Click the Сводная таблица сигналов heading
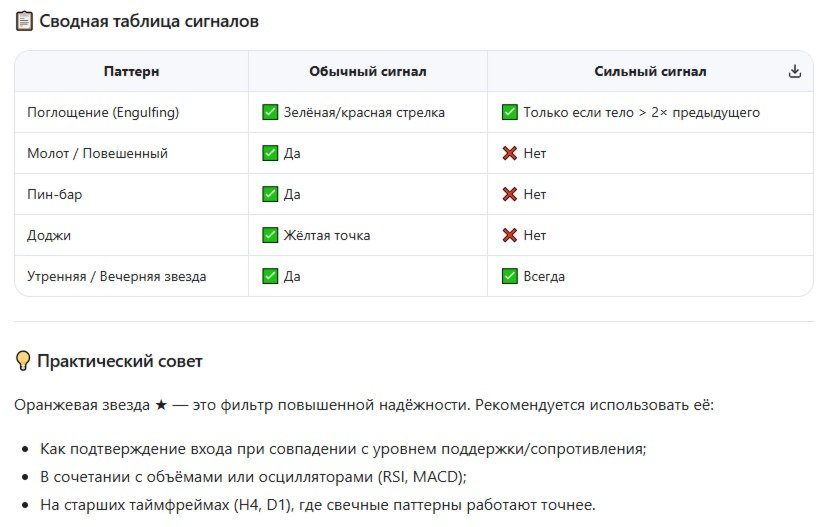Viewport: 817px width, 527px height. (149, 21)
